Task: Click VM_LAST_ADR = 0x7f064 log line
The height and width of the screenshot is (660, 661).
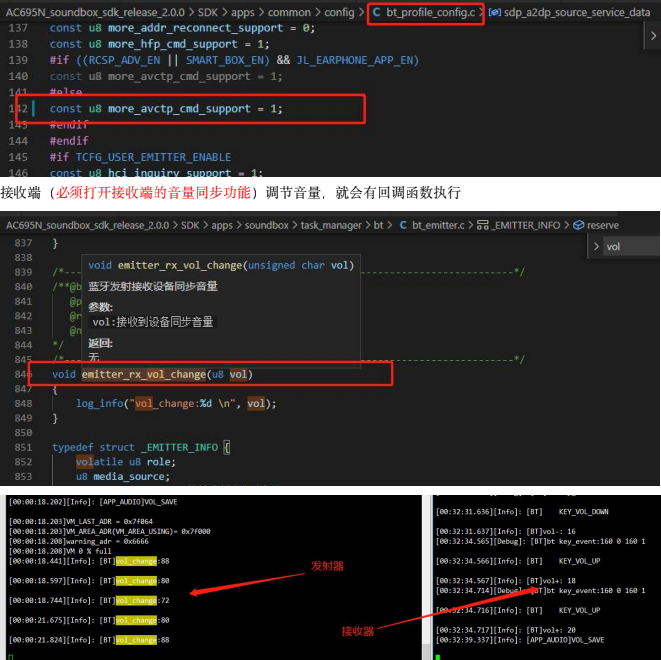Action: click(x=81, y=522)
